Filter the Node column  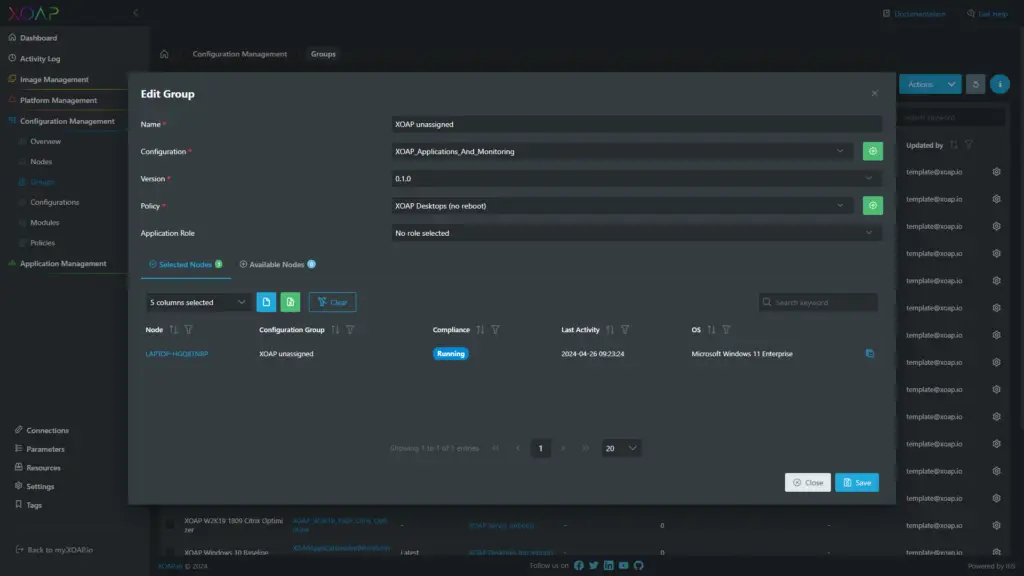[189, 330]
